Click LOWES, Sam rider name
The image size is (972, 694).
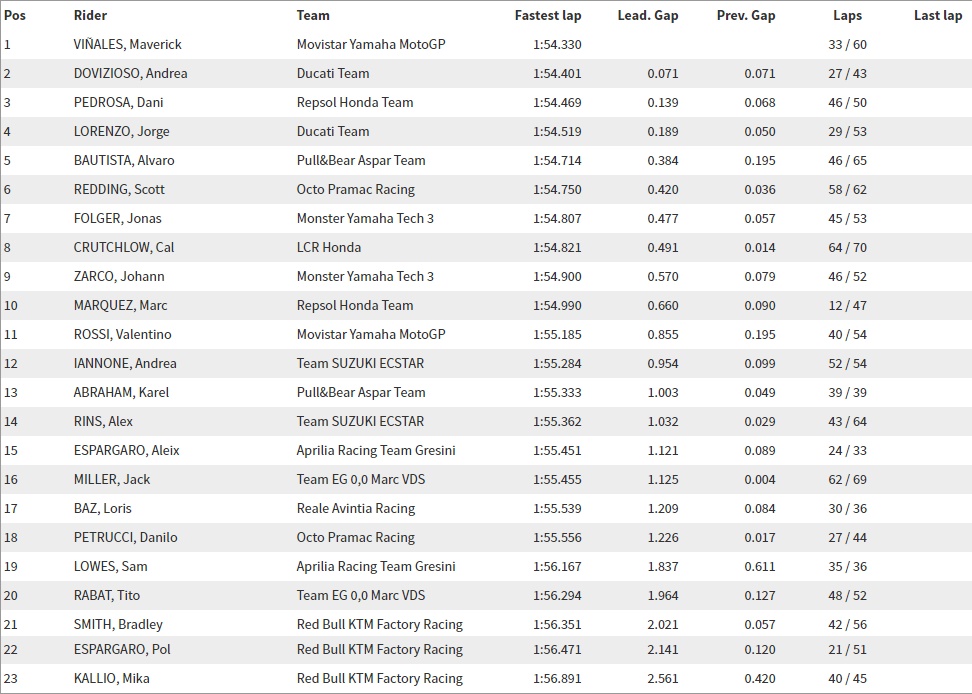[110, 566]
